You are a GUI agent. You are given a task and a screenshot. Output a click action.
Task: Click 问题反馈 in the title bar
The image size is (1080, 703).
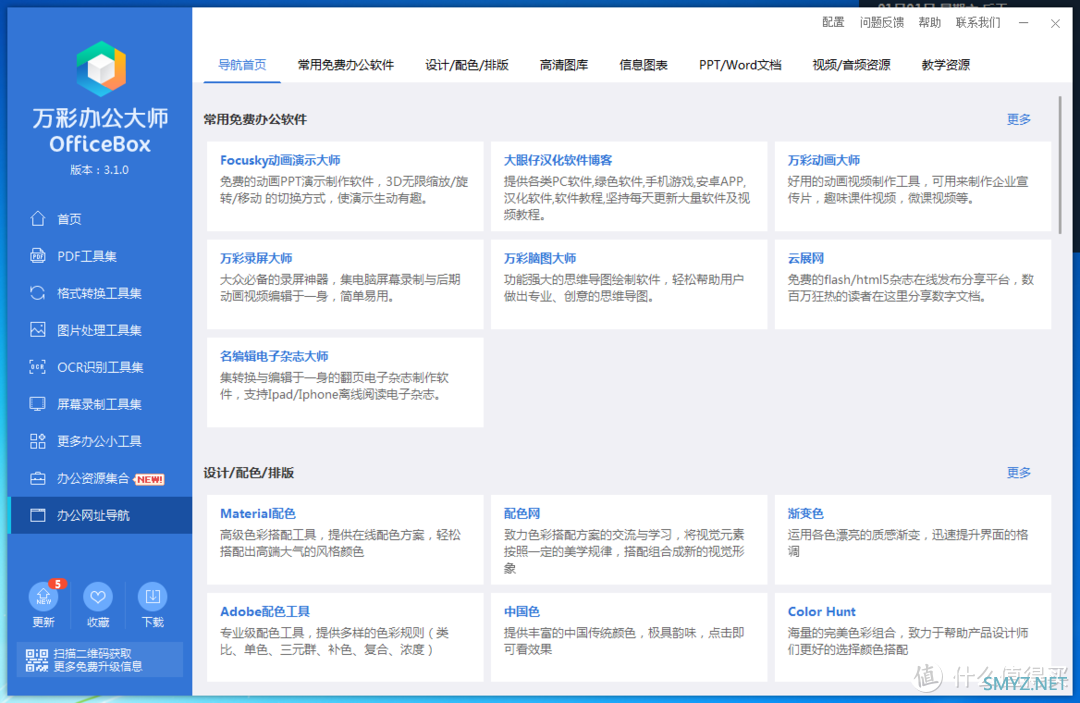[x=882, y=23]
